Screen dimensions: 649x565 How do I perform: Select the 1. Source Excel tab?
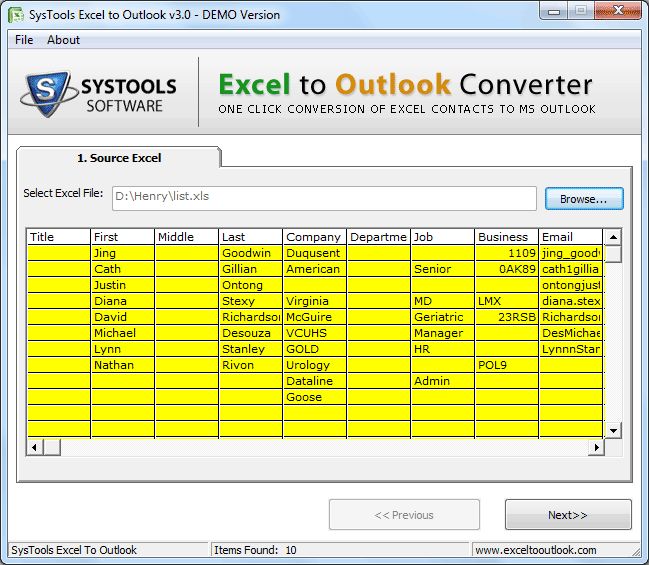(x=119, y=158)
